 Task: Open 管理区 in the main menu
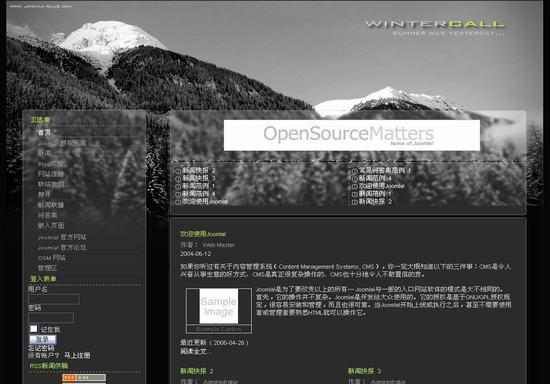(47, 268)
